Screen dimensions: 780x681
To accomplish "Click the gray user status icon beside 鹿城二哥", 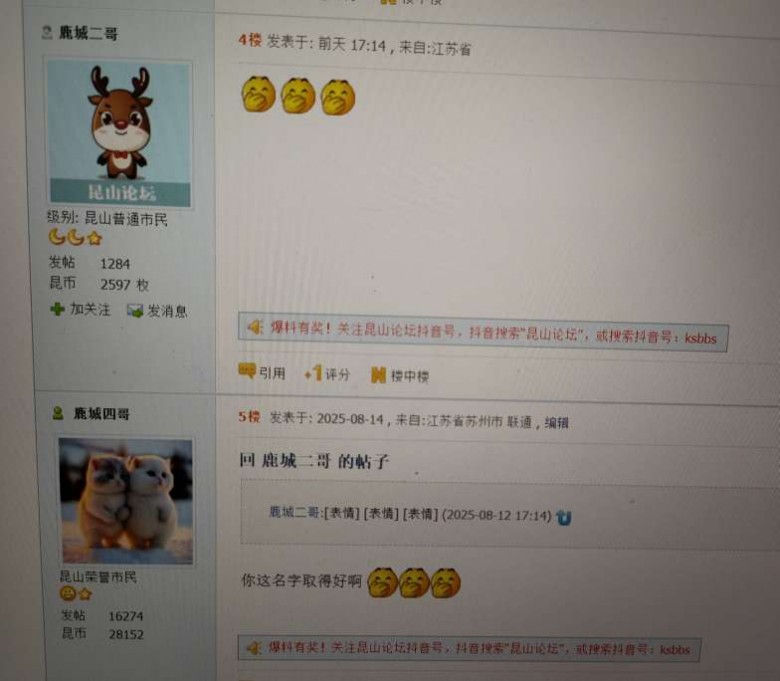I will [x=47, y=32].
